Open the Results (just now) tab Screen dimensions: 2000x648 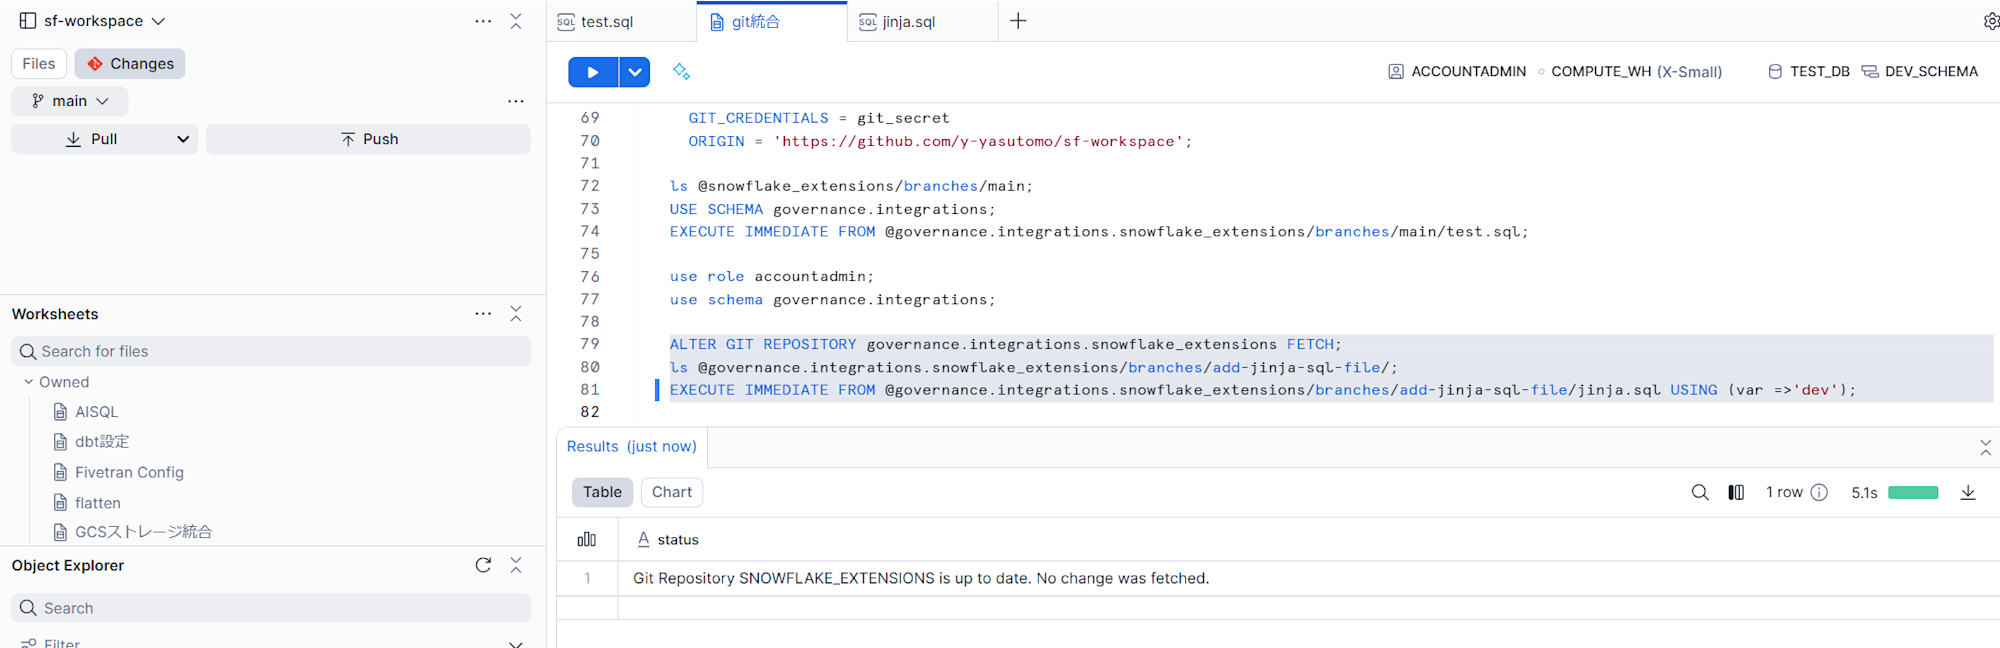(x=632, y=447)
